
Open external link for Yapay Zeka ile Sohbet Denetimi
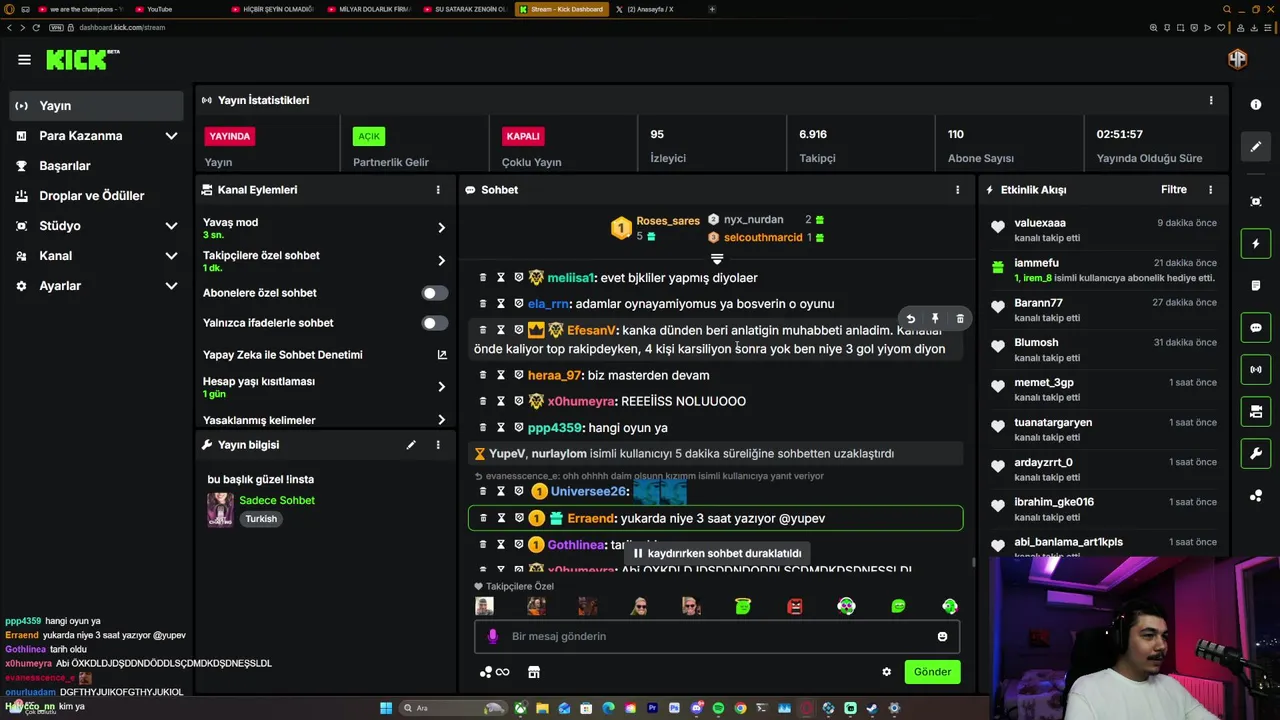442,355
